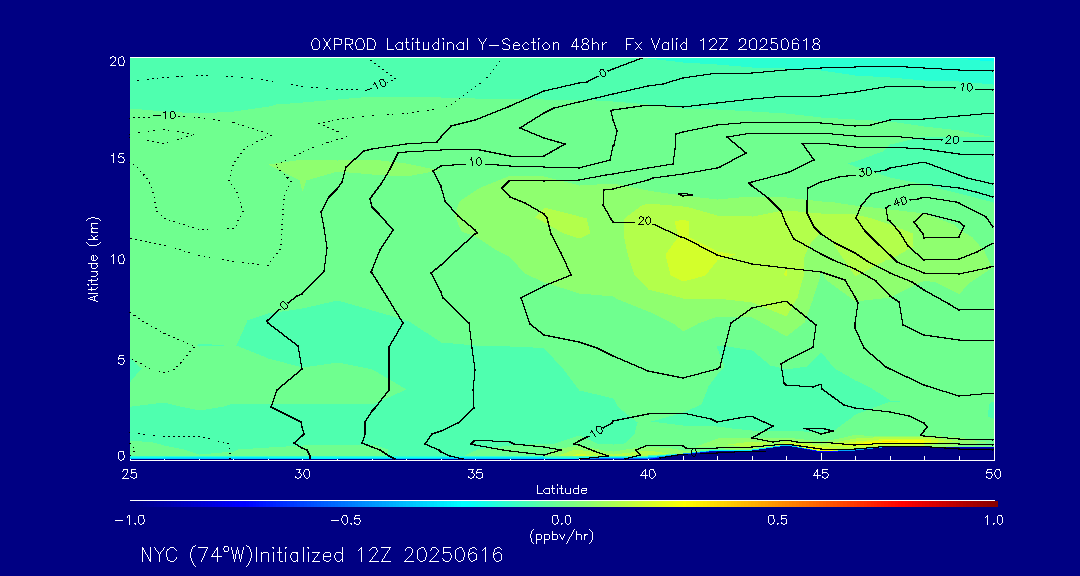
Task: Click latitude axis tick label "50"
Action: (993, 474)
